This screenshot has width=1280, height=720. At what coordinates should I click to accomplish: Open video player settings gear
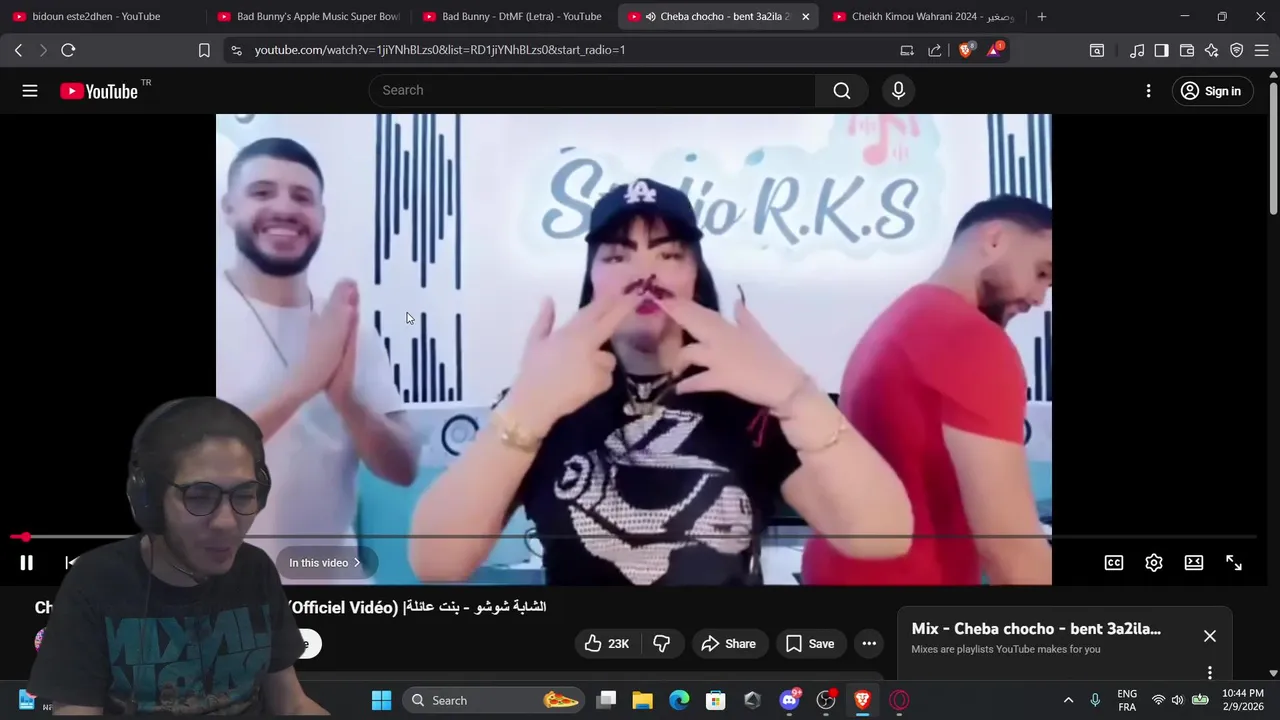pos(1154,563)
